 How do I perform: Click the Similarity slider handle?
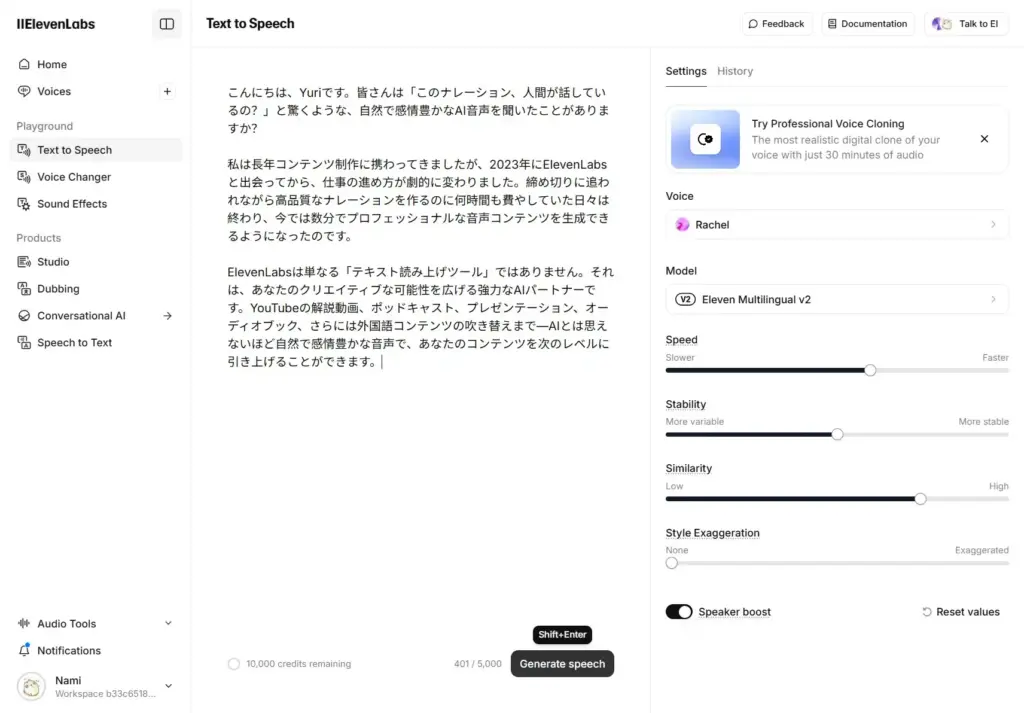[920, 499]
